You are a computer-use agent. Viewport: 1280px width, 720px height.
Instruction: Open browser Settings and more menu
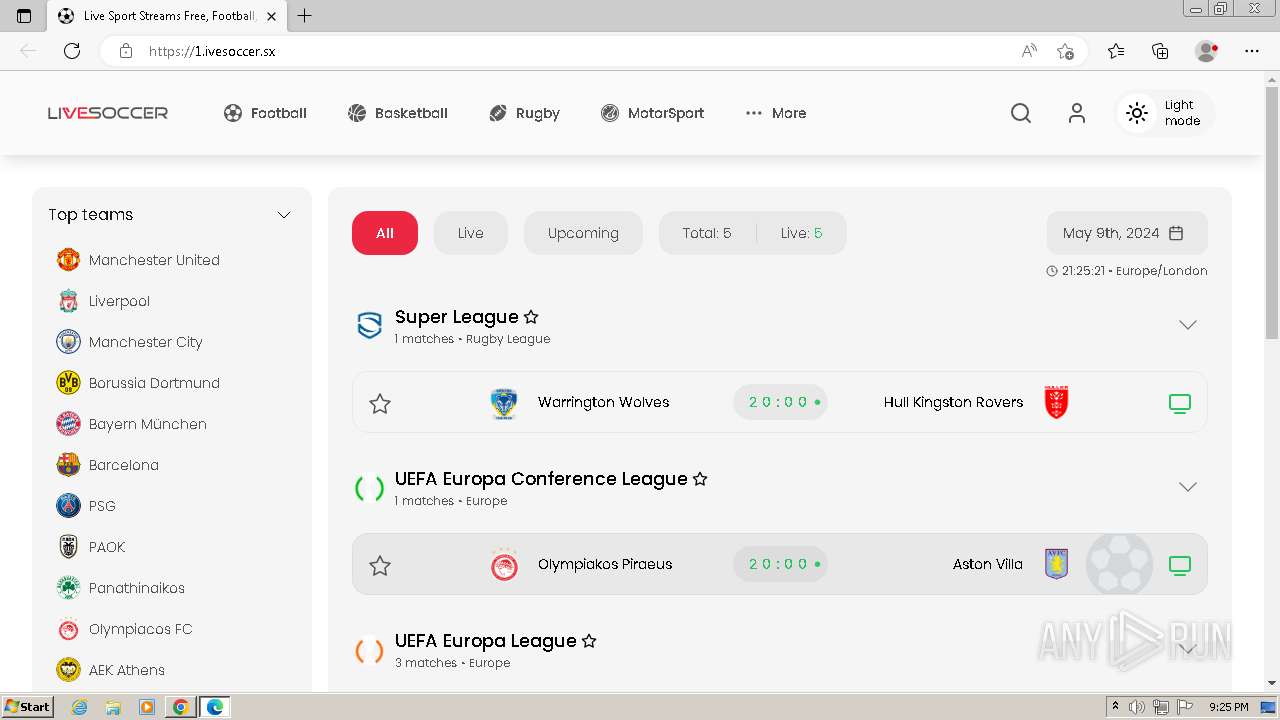click(1252, 51)
